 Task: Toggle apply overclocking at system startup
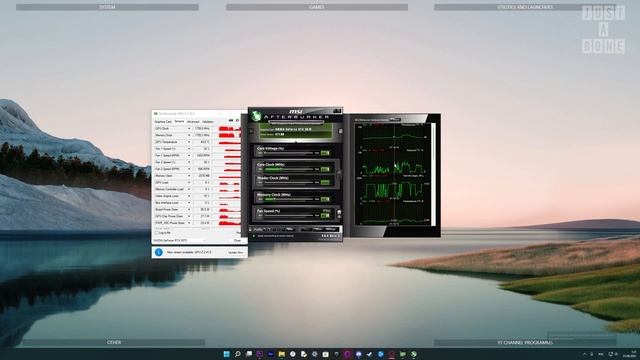click(x=253, y=236)
